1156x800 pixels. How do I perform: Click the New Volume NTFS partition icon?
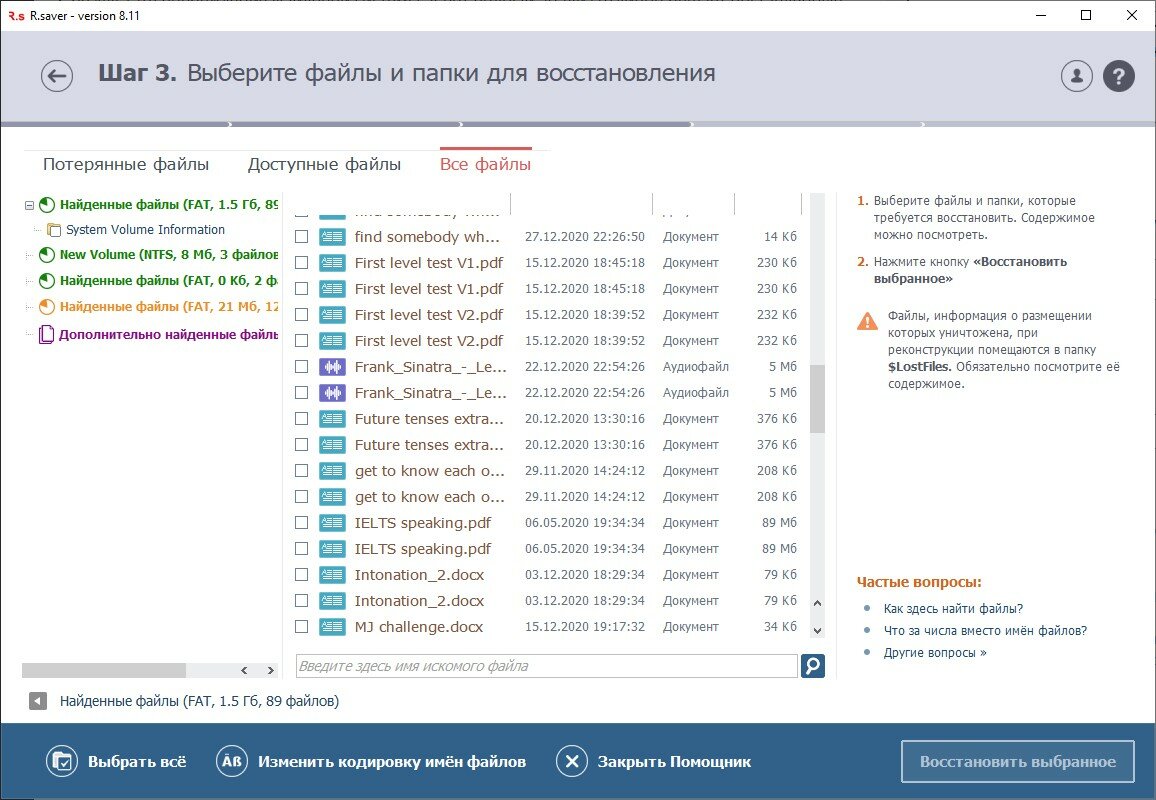pyautogui.click(x=47, y=255)
